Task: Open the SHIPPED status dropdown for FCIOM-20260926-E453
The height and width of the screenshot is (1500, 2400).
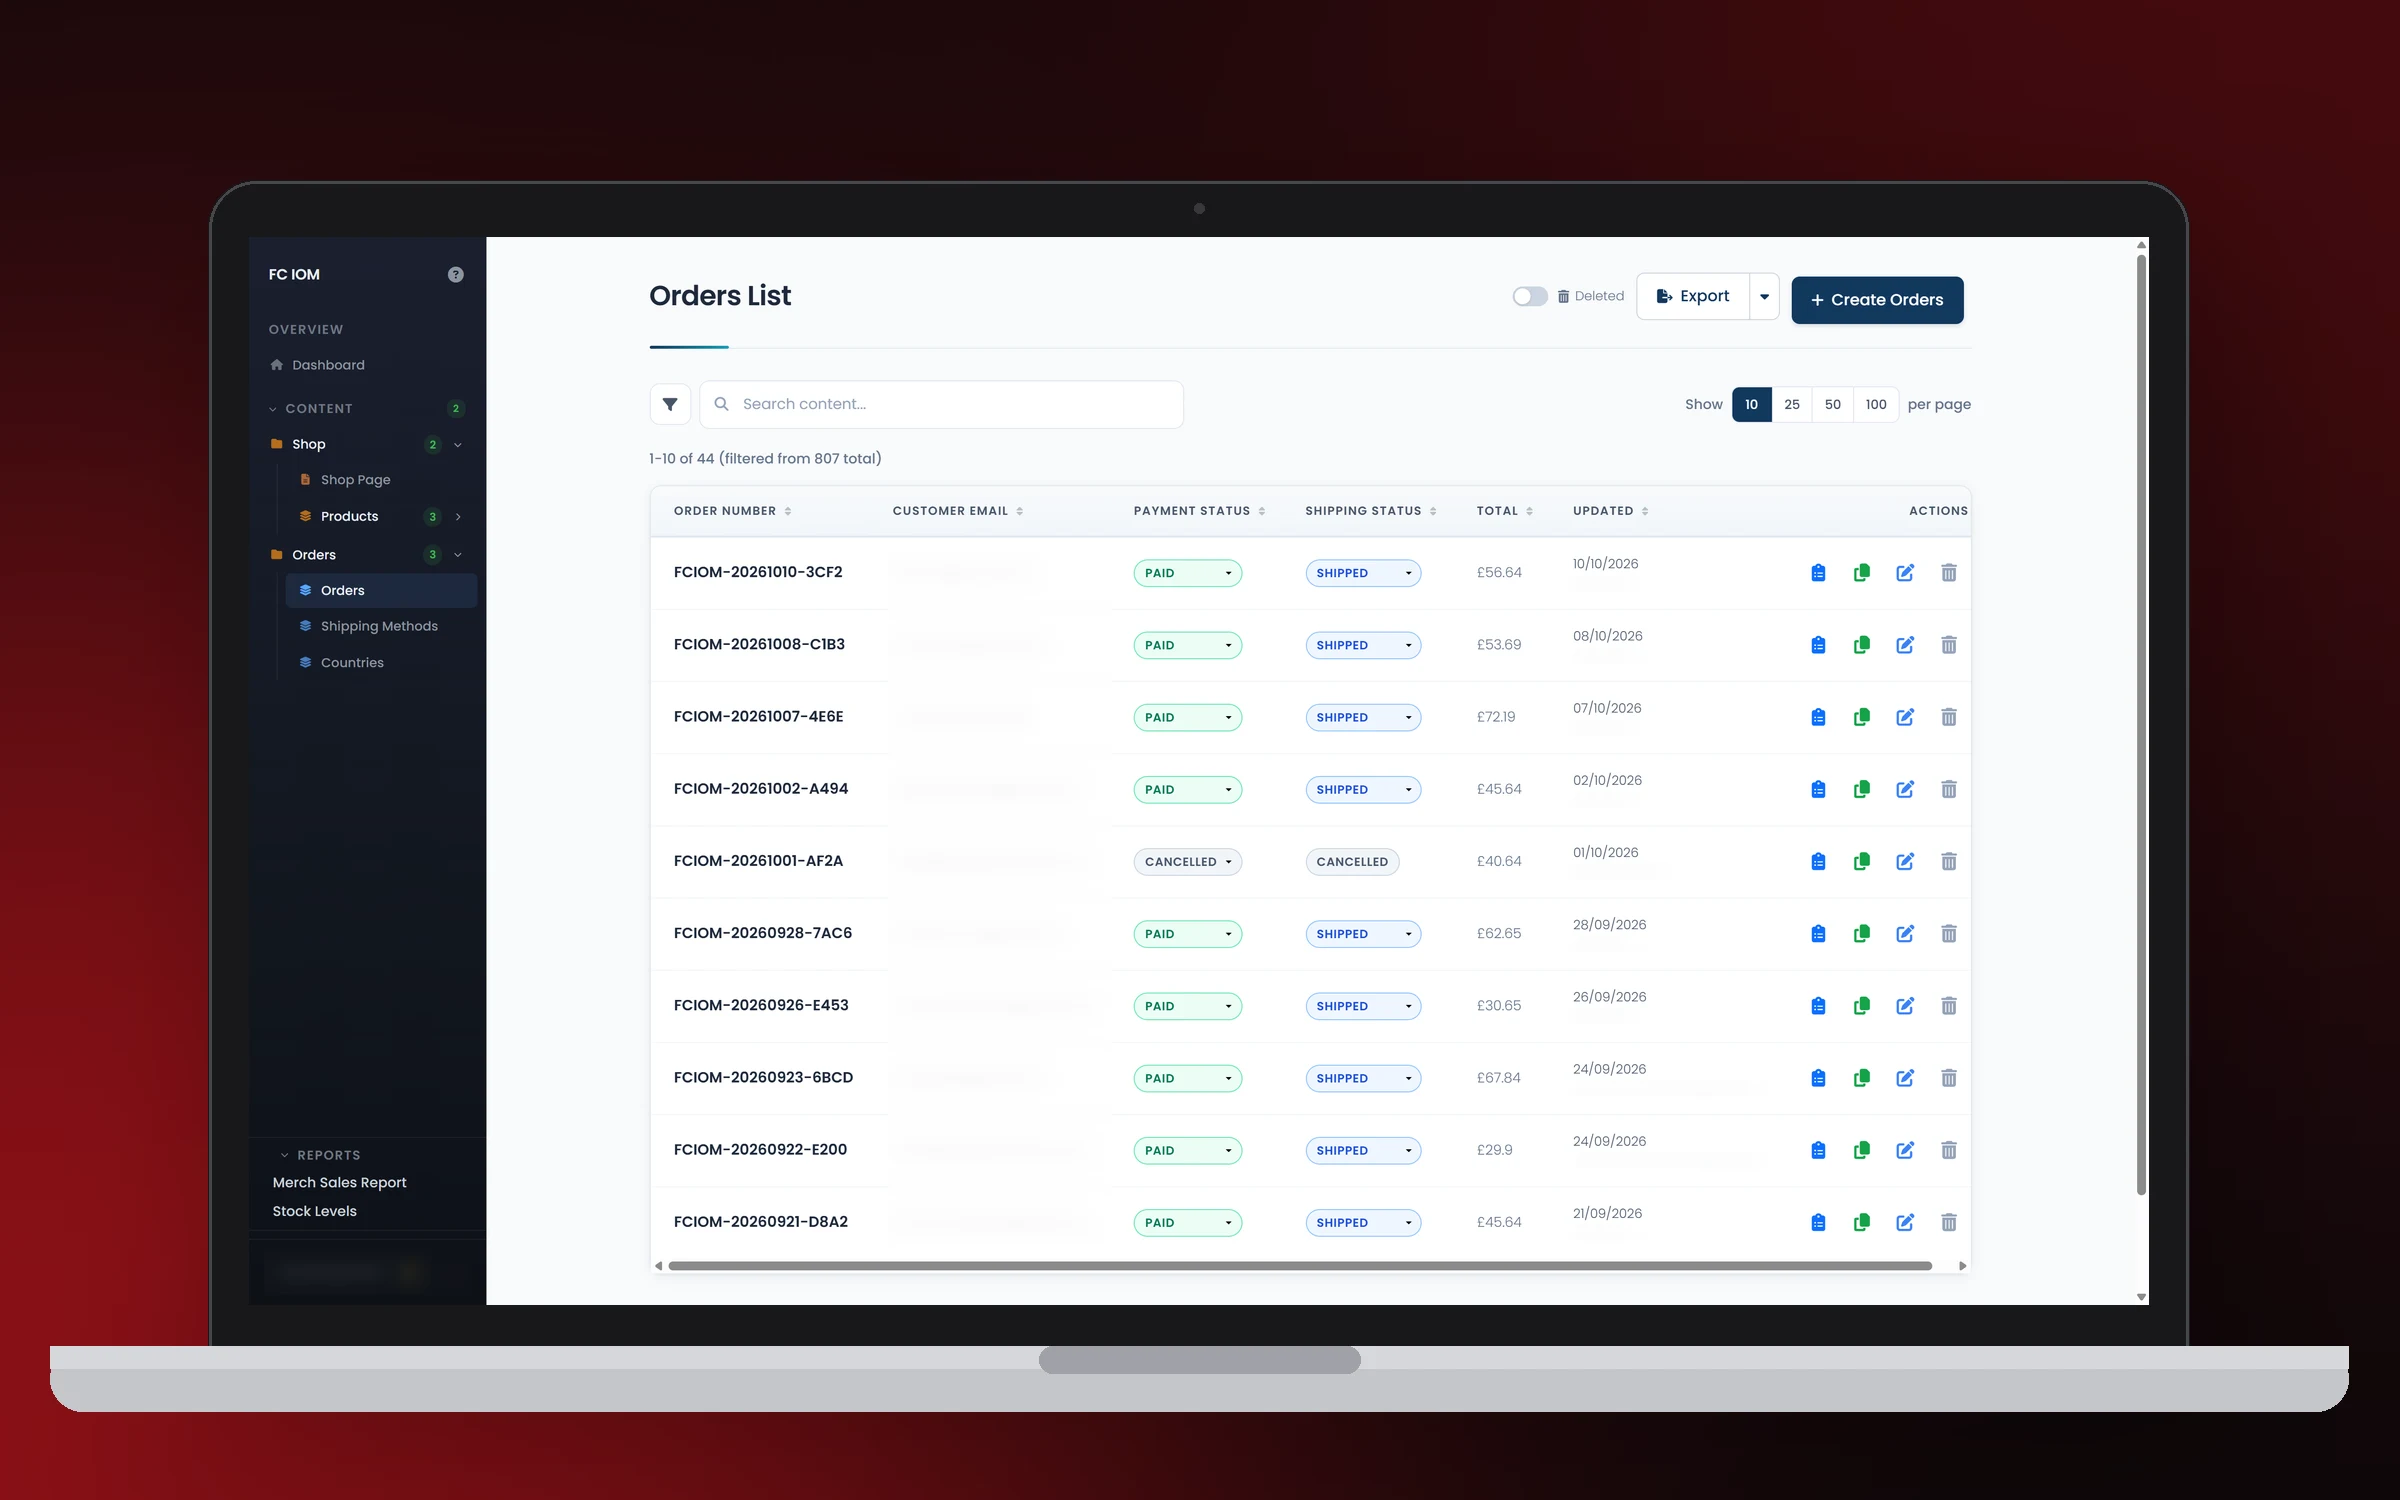Action: [x=1362, y=1006]
